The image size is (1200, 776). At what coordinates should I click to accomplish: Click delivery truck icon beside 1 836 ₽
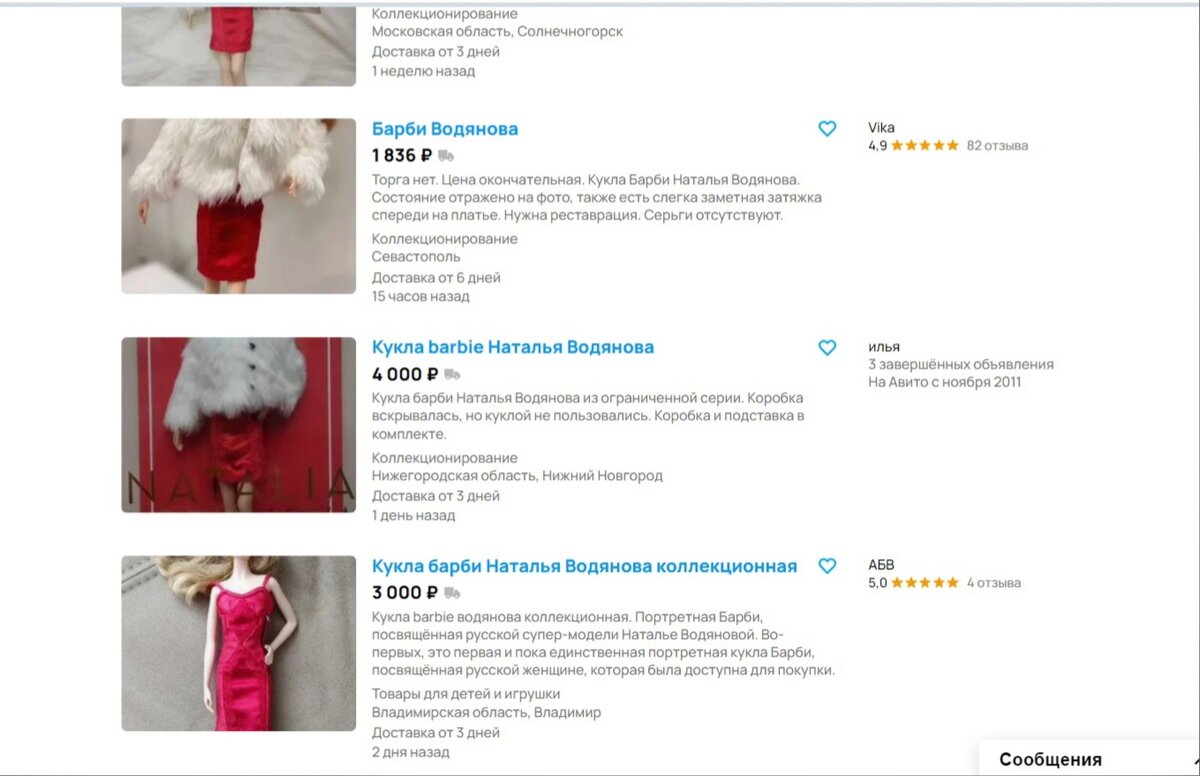(x=446, y=156)
